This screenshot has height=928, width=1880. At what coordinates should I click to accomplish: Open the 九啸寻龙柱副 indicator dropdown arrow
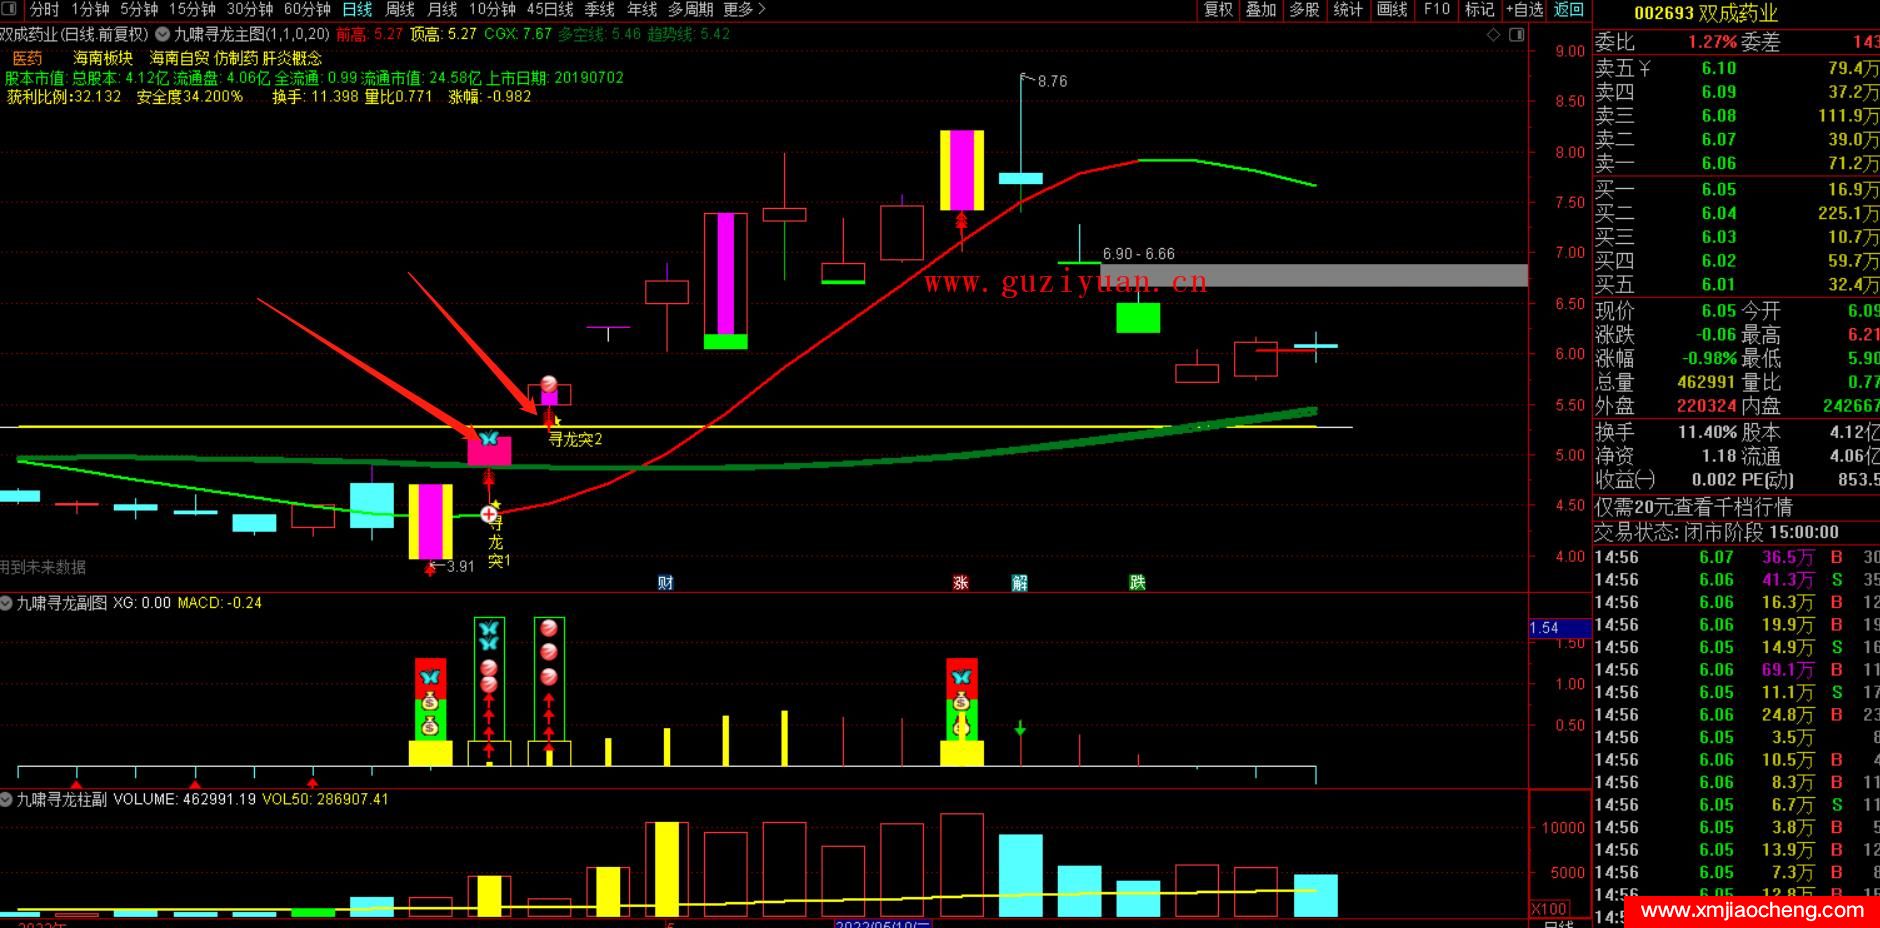7,800
